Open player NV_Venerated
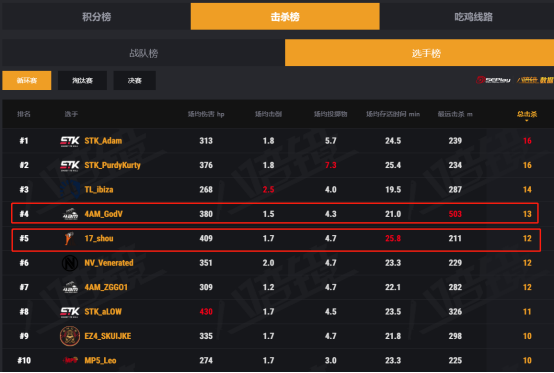Viewport: 554px width, 373px height. point(109,263)
